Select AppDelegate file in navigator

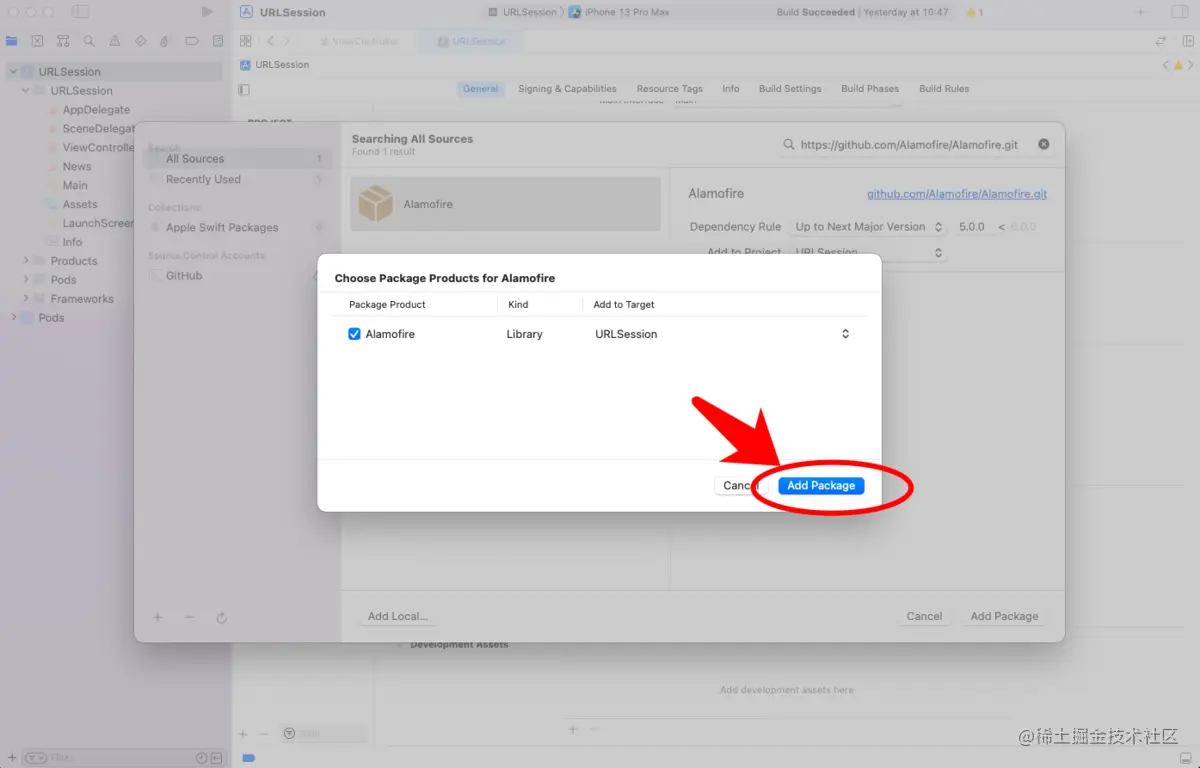click(96, 110)
